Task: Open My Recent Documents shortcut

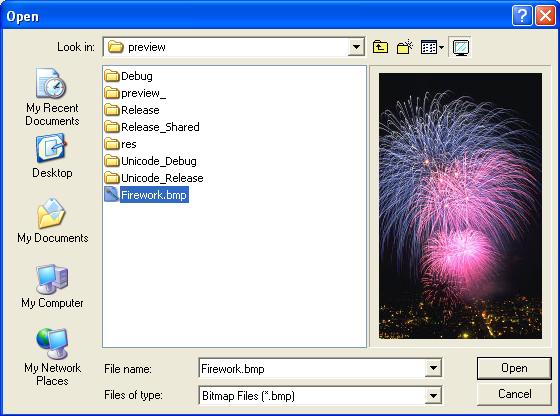Action: pos(52,97)
